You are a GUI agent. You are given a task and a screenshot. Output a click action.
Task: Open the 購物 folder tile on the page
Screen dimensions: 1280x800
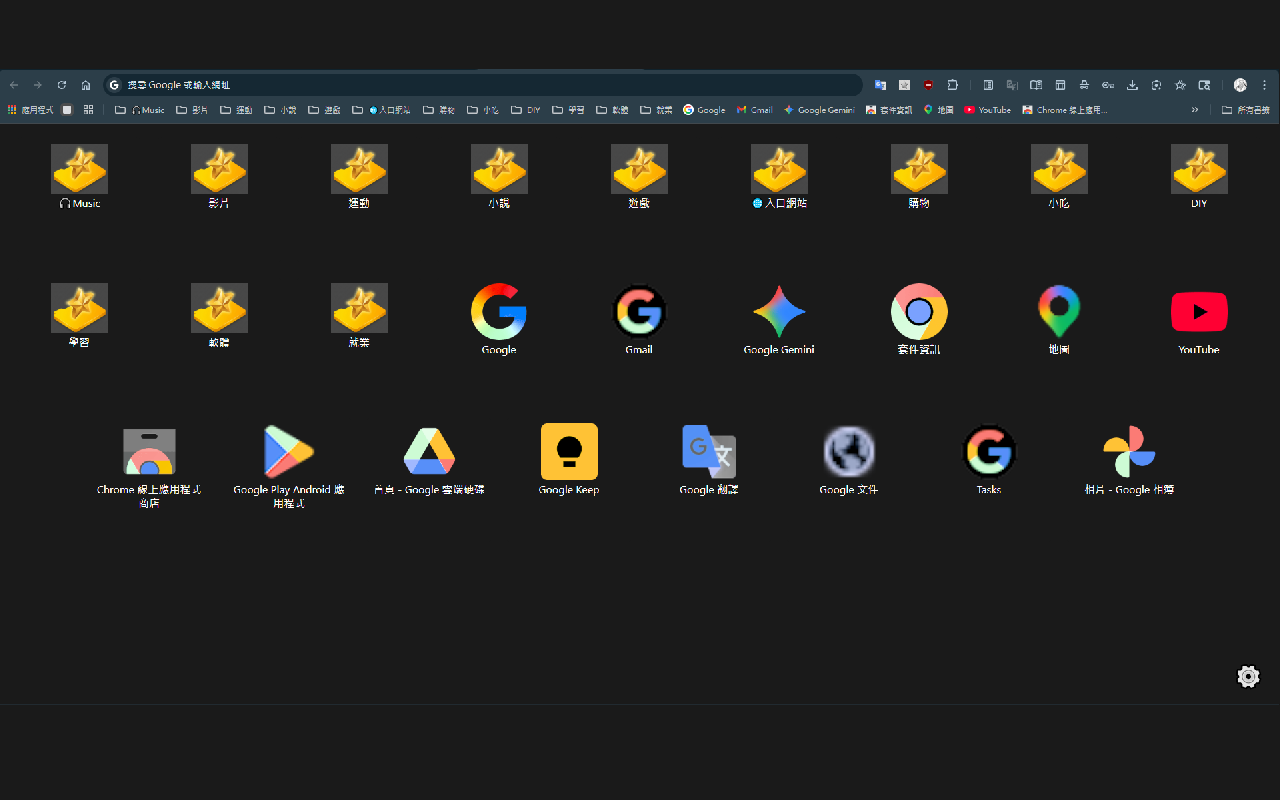(919, 177)
